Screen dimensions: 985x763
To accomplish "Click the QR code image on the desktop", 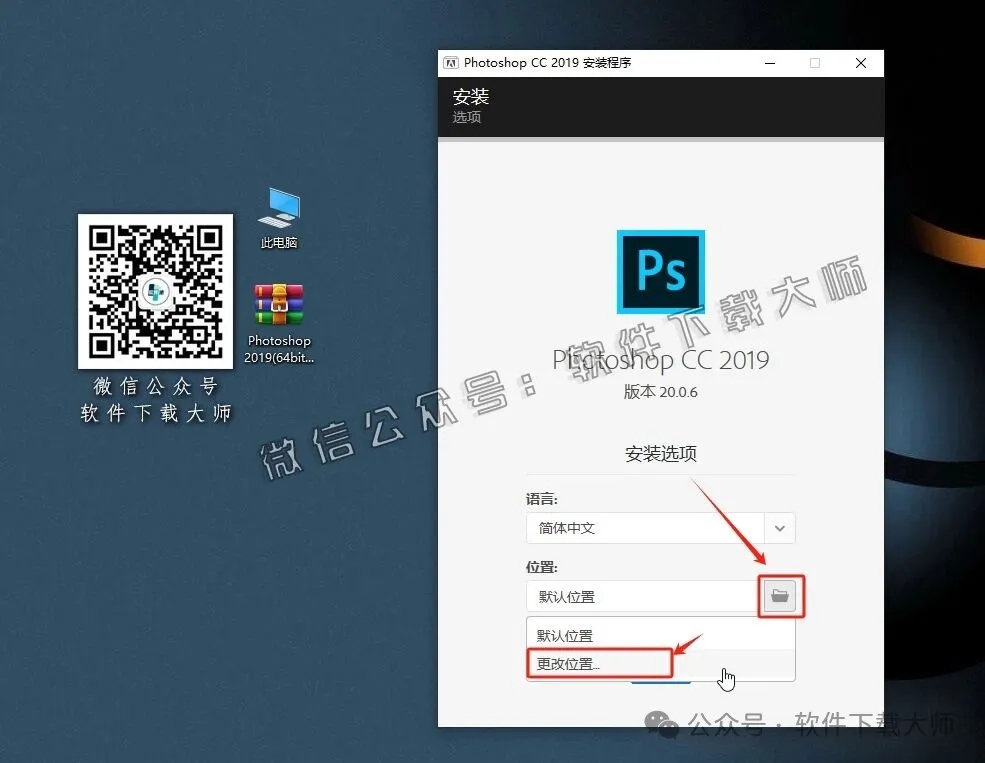I will click(x=155, y=291).
